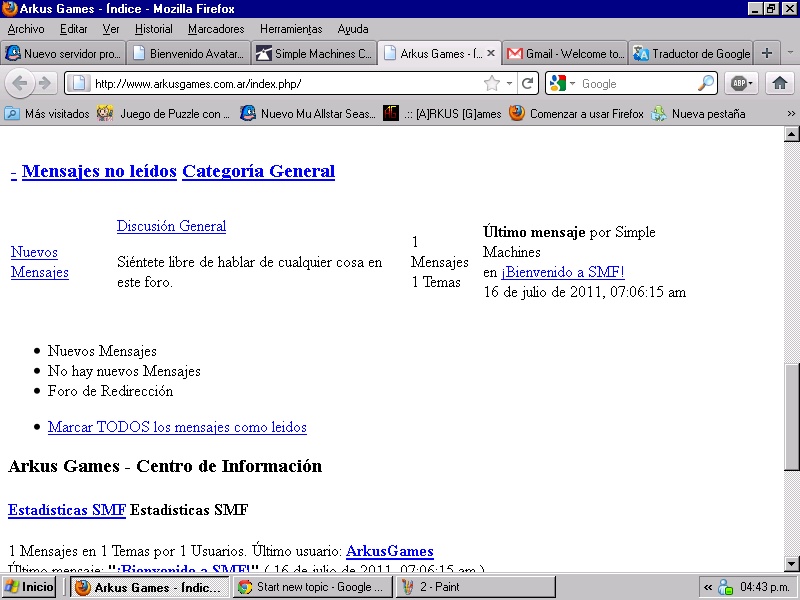Screen dimensions: 800x600
Task: Switch to Traductor de Google tab
Action: pyautogui.click(x=691, y=53)
